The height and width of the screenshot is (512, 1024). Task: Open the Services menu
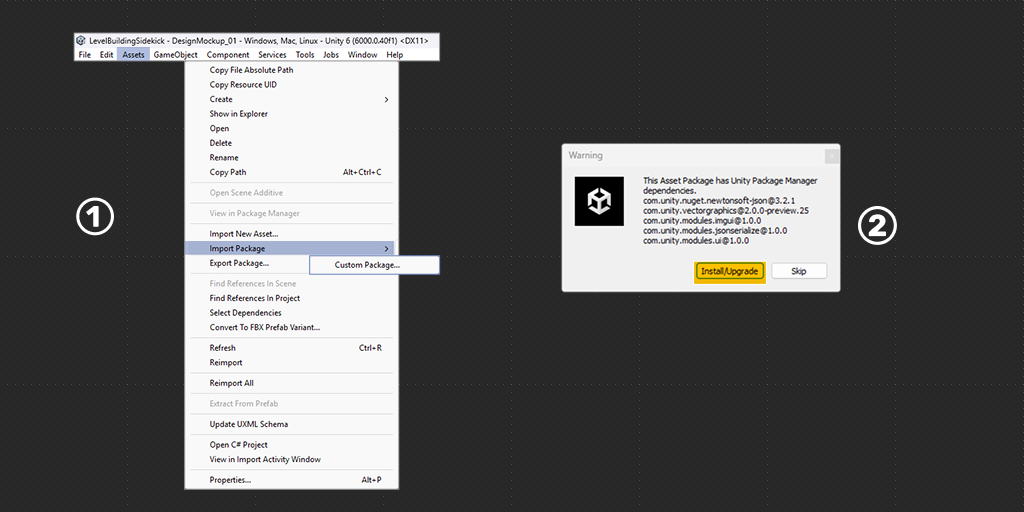pyautogui.click(x=272, y=55)
